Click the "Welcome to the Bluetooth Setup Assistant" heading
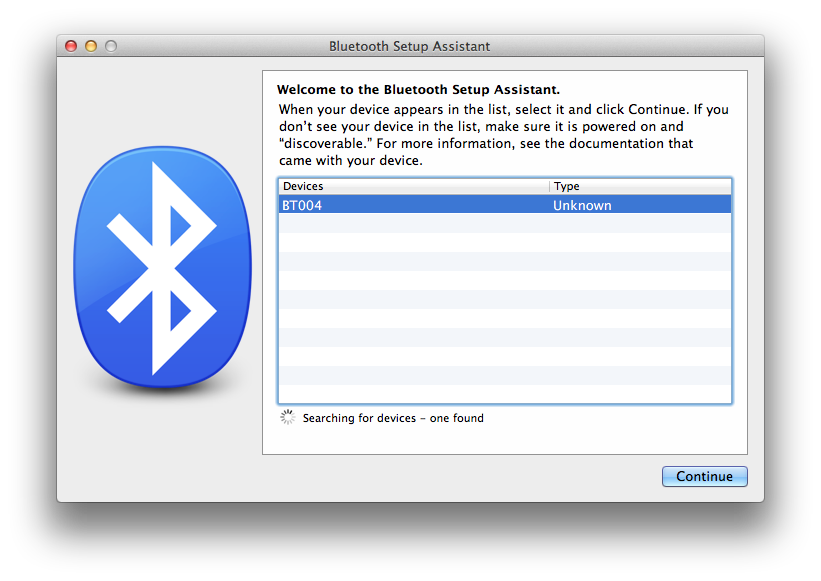This screenshot has height=581, width=821. 418,89
